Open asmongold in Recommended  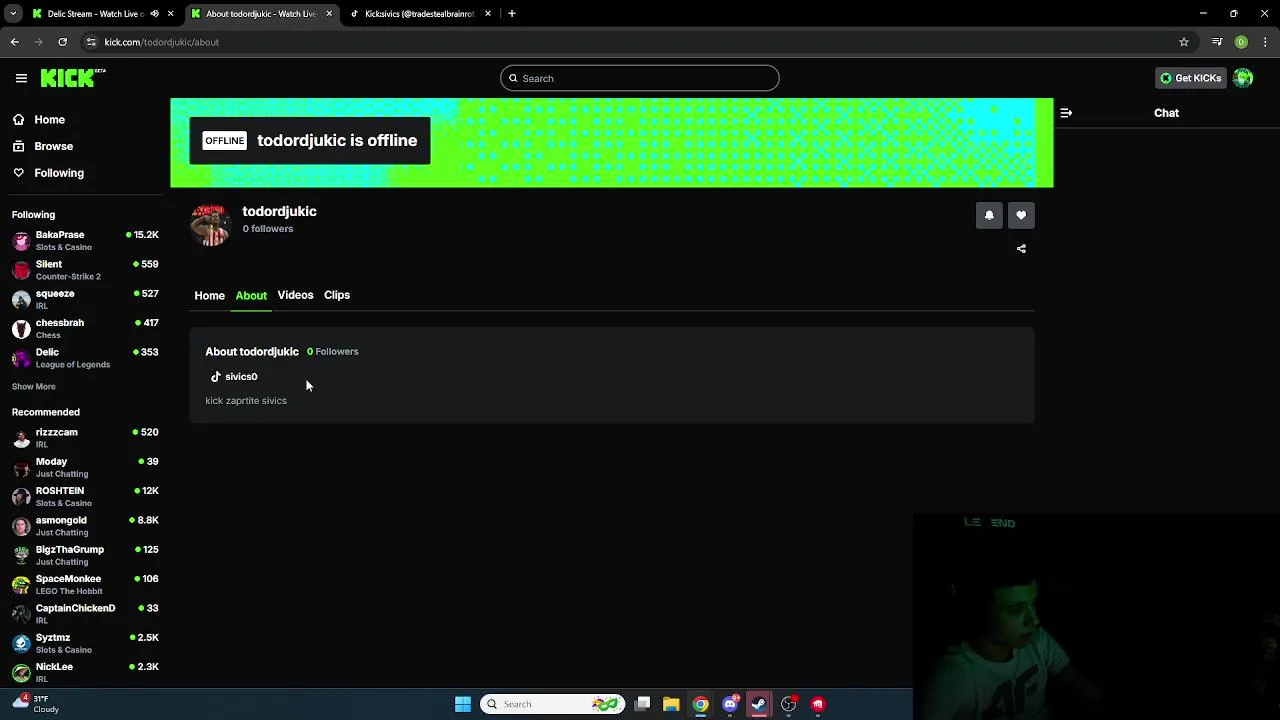tap(85, 526)
